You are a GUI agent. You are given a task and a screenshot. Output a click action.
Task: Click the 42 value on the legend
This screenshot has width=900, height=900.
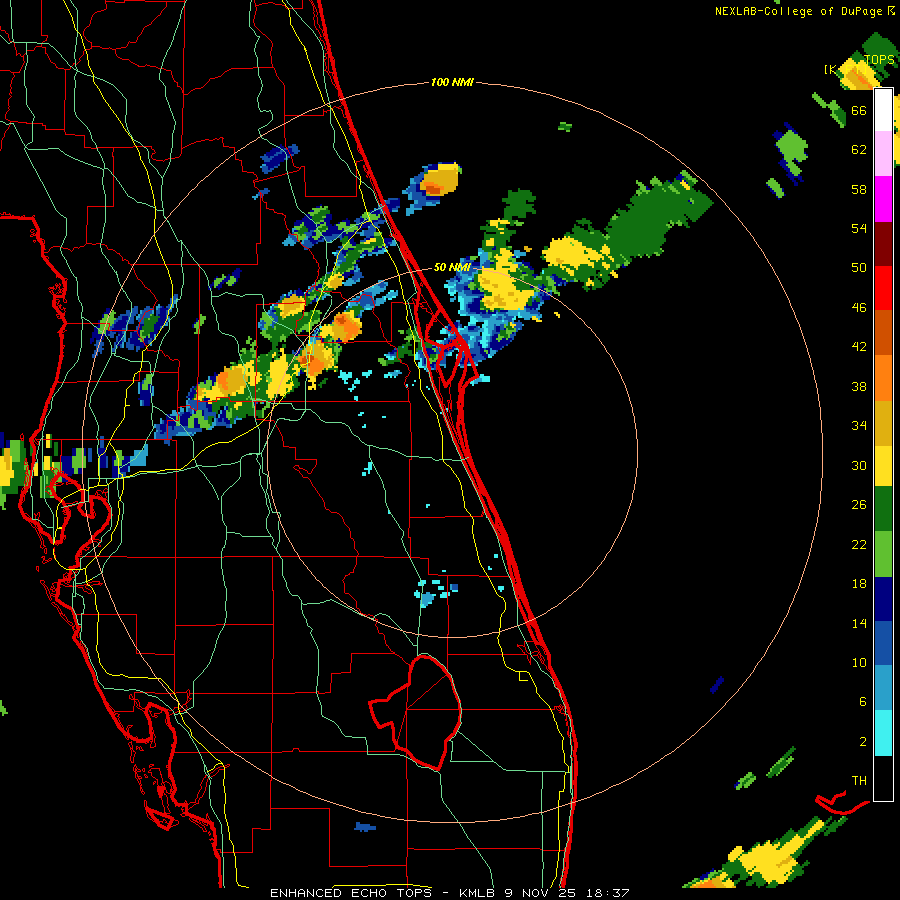click(x=859, y=346)
